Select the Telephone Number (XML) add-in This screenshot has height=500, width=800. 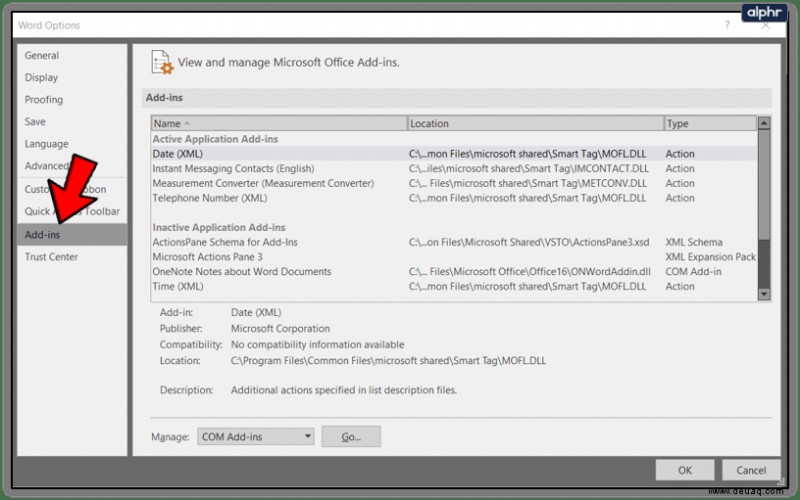454,198
